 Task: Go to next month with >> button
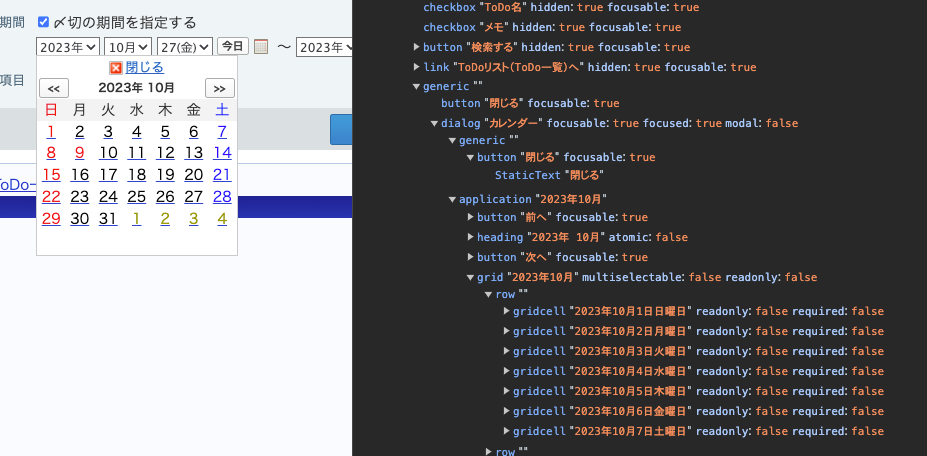coord(220,88)
